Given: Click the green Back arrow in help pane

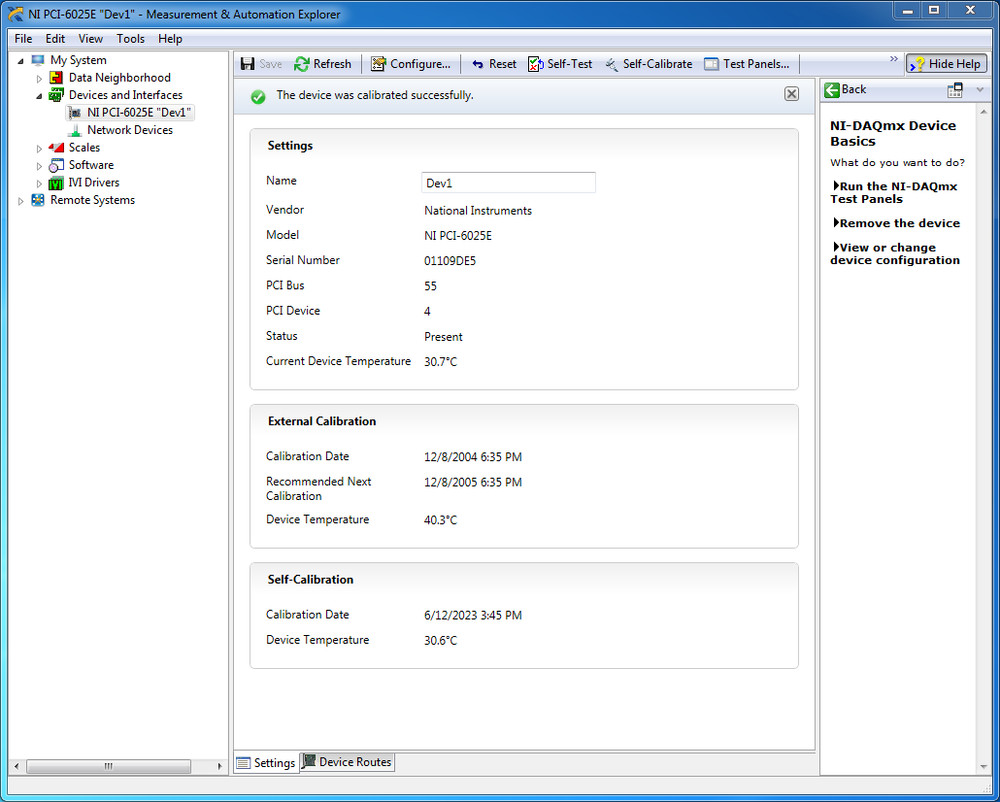Looking at the screenshot, I should (832, 90).
